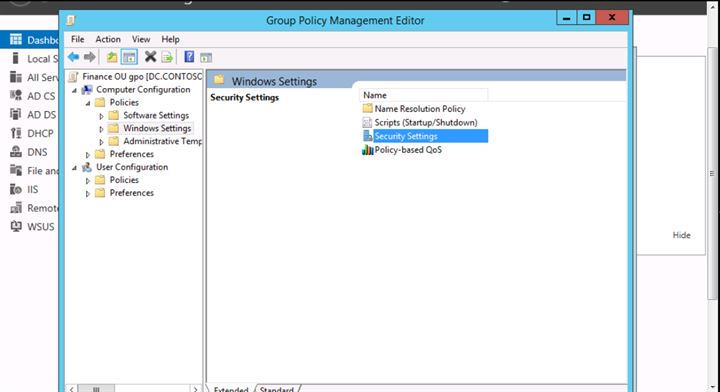Expand Preferences under User Configuration
The image size is (720, 392).
(88, 194)
